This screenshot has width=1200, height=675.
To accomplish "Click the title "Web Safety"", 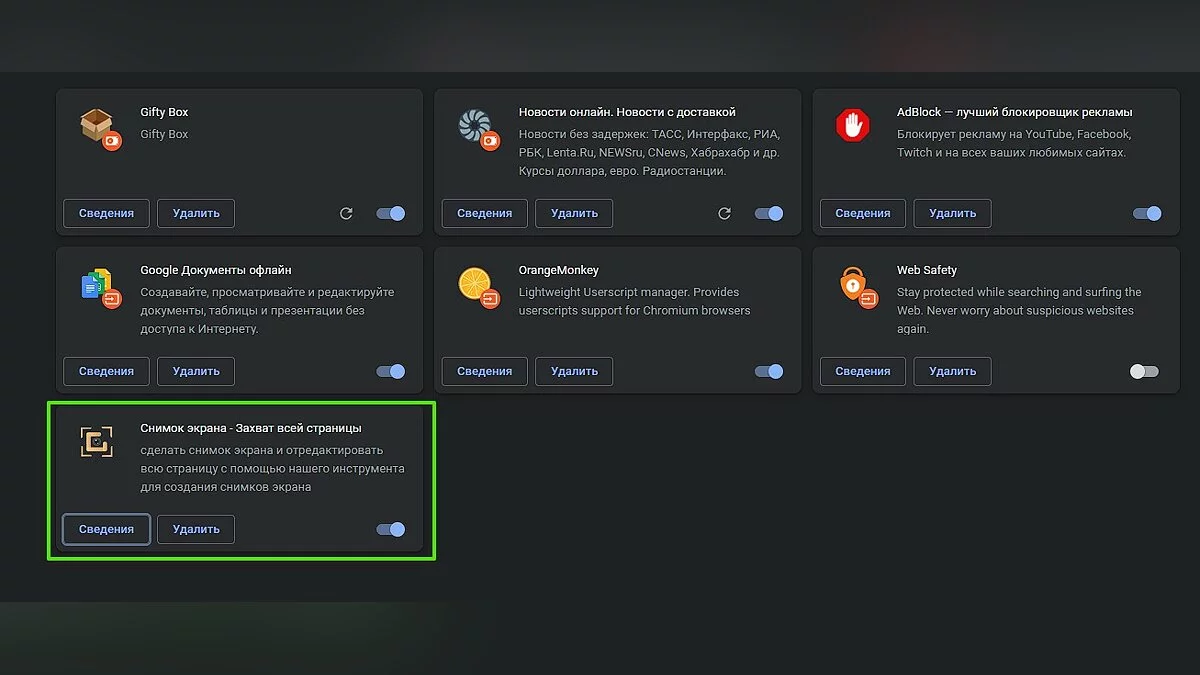I will (927, 270).
